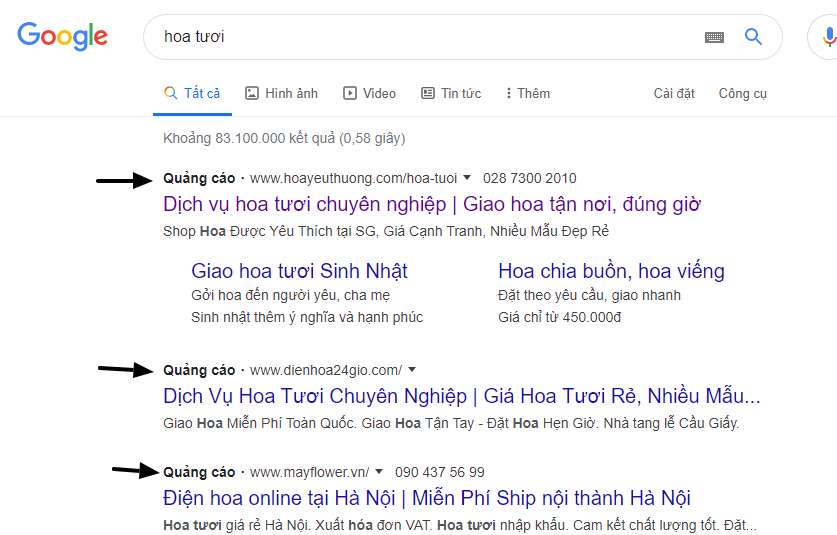Click phone number 090 437 56 99
The image size is (837, 535).
(440, 473)
